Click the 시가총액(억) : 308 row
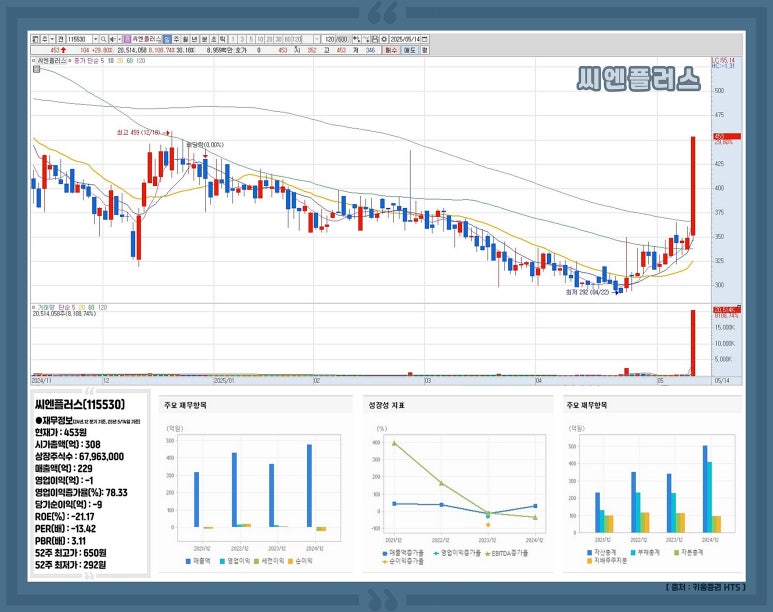The height and width of the screenshot is (612, 773). pyautogui.click(x=68, y=444)
